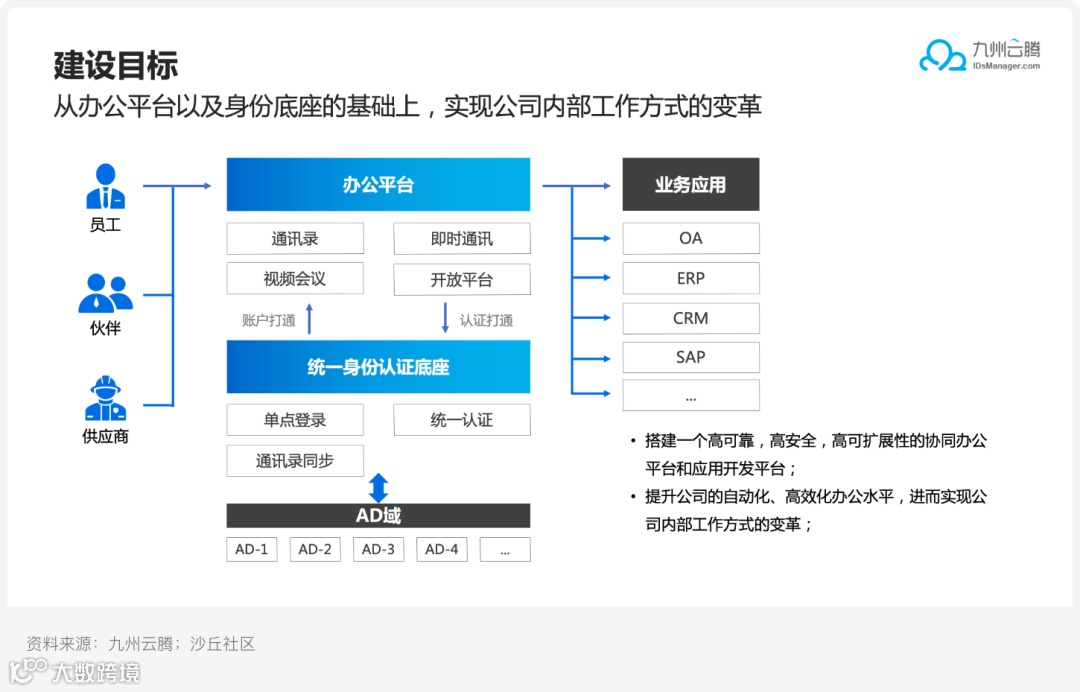The image size is (1080, 692).
Task: Click the AD-1 box
Action: click(x=251, y=549)
